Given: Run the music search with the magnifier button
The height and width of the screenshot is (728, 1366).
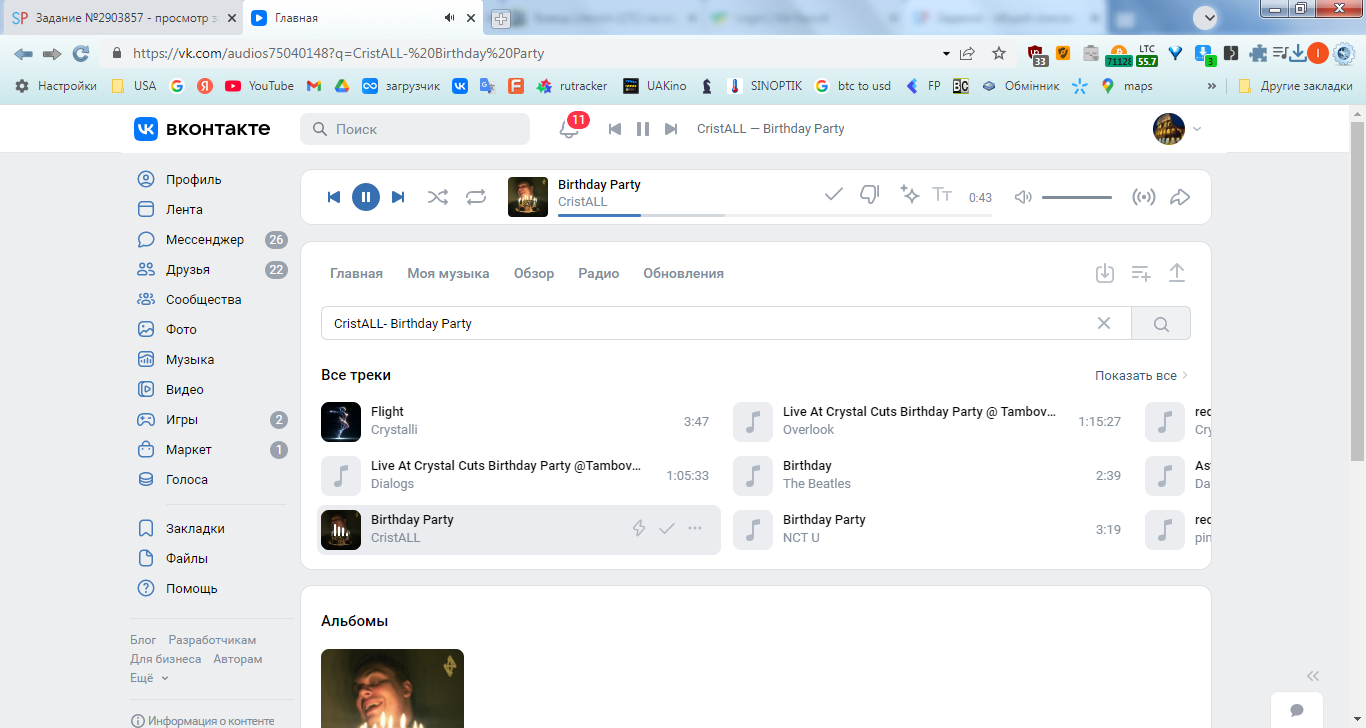Looking at the screenshot, I should click(1161, 323).
